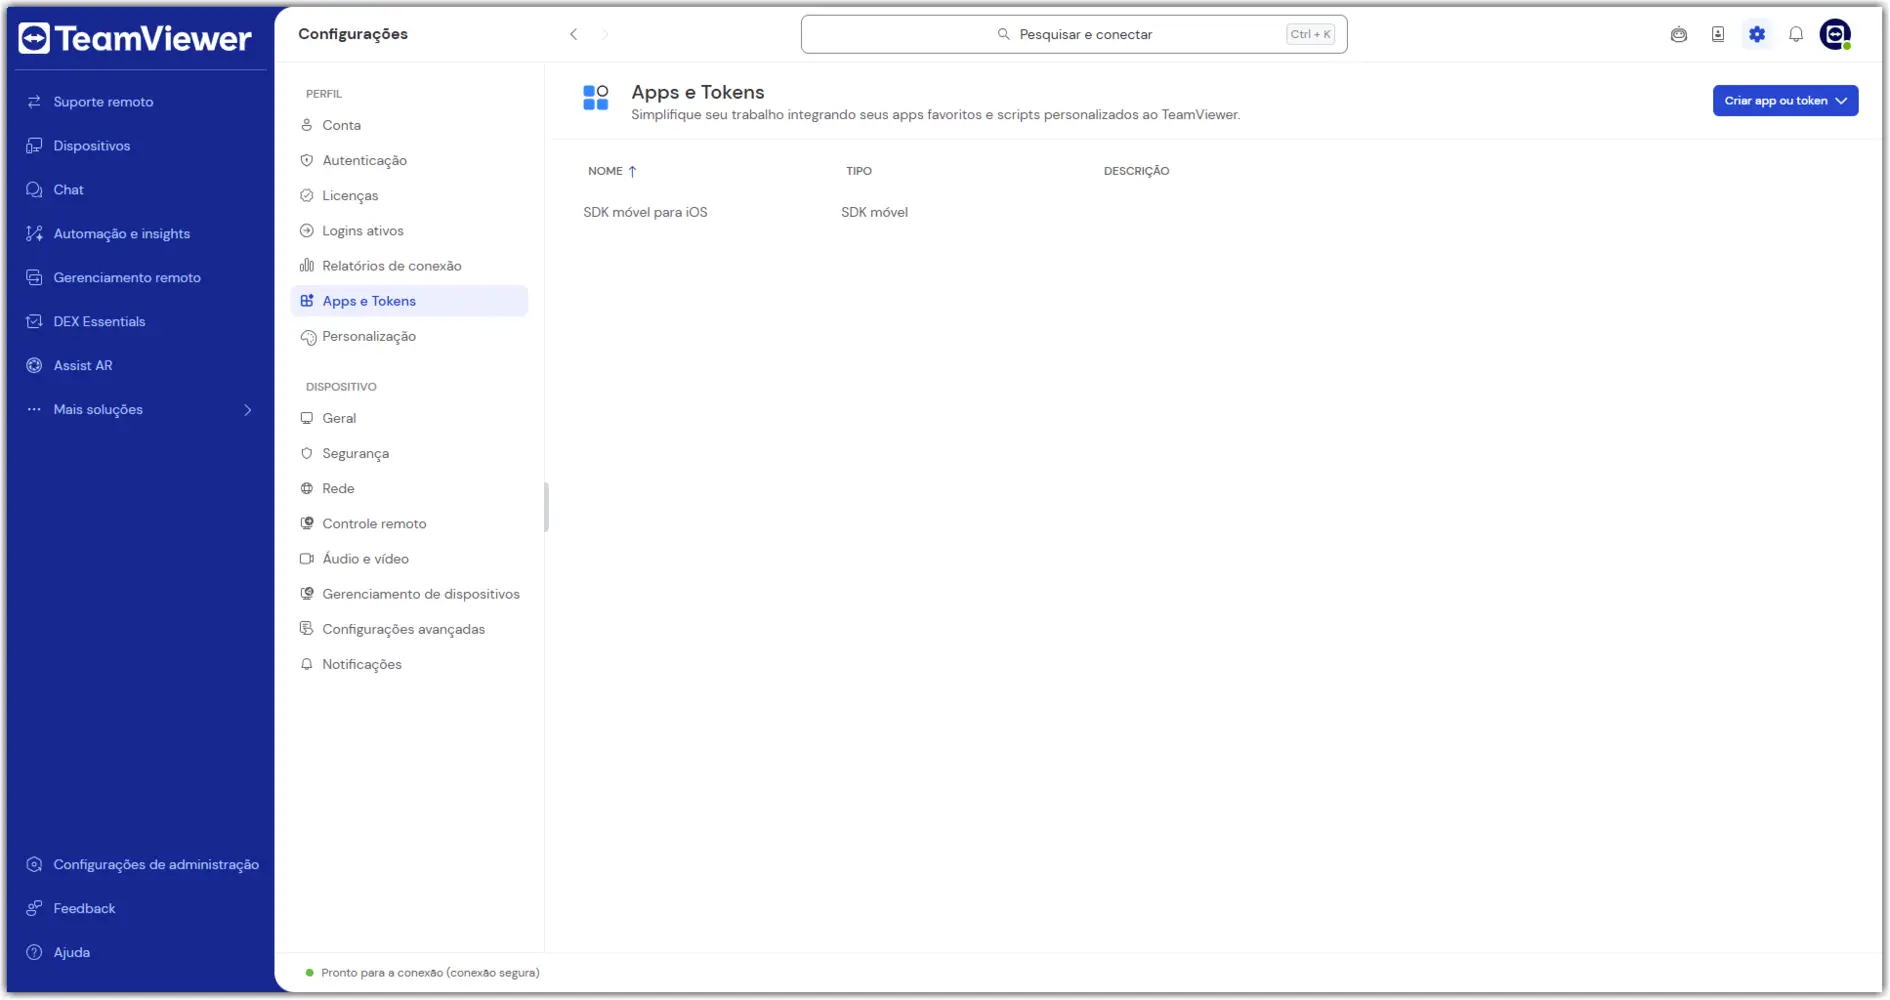The image size is (1890, 1000).
Task: Open the Licenças settings icon
Action: coord(307,196)
